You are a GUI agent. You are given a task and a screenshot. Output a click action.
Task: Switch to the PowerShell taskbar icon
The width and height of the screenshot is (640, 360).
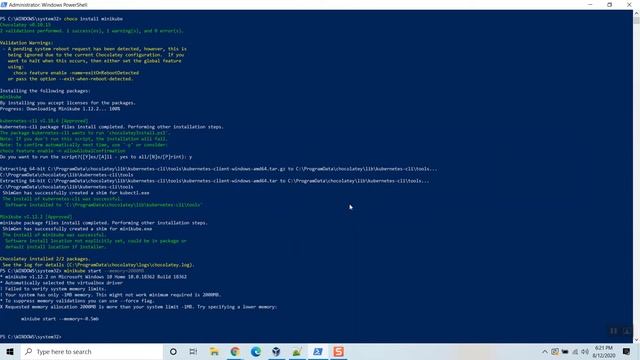point(318,351)
